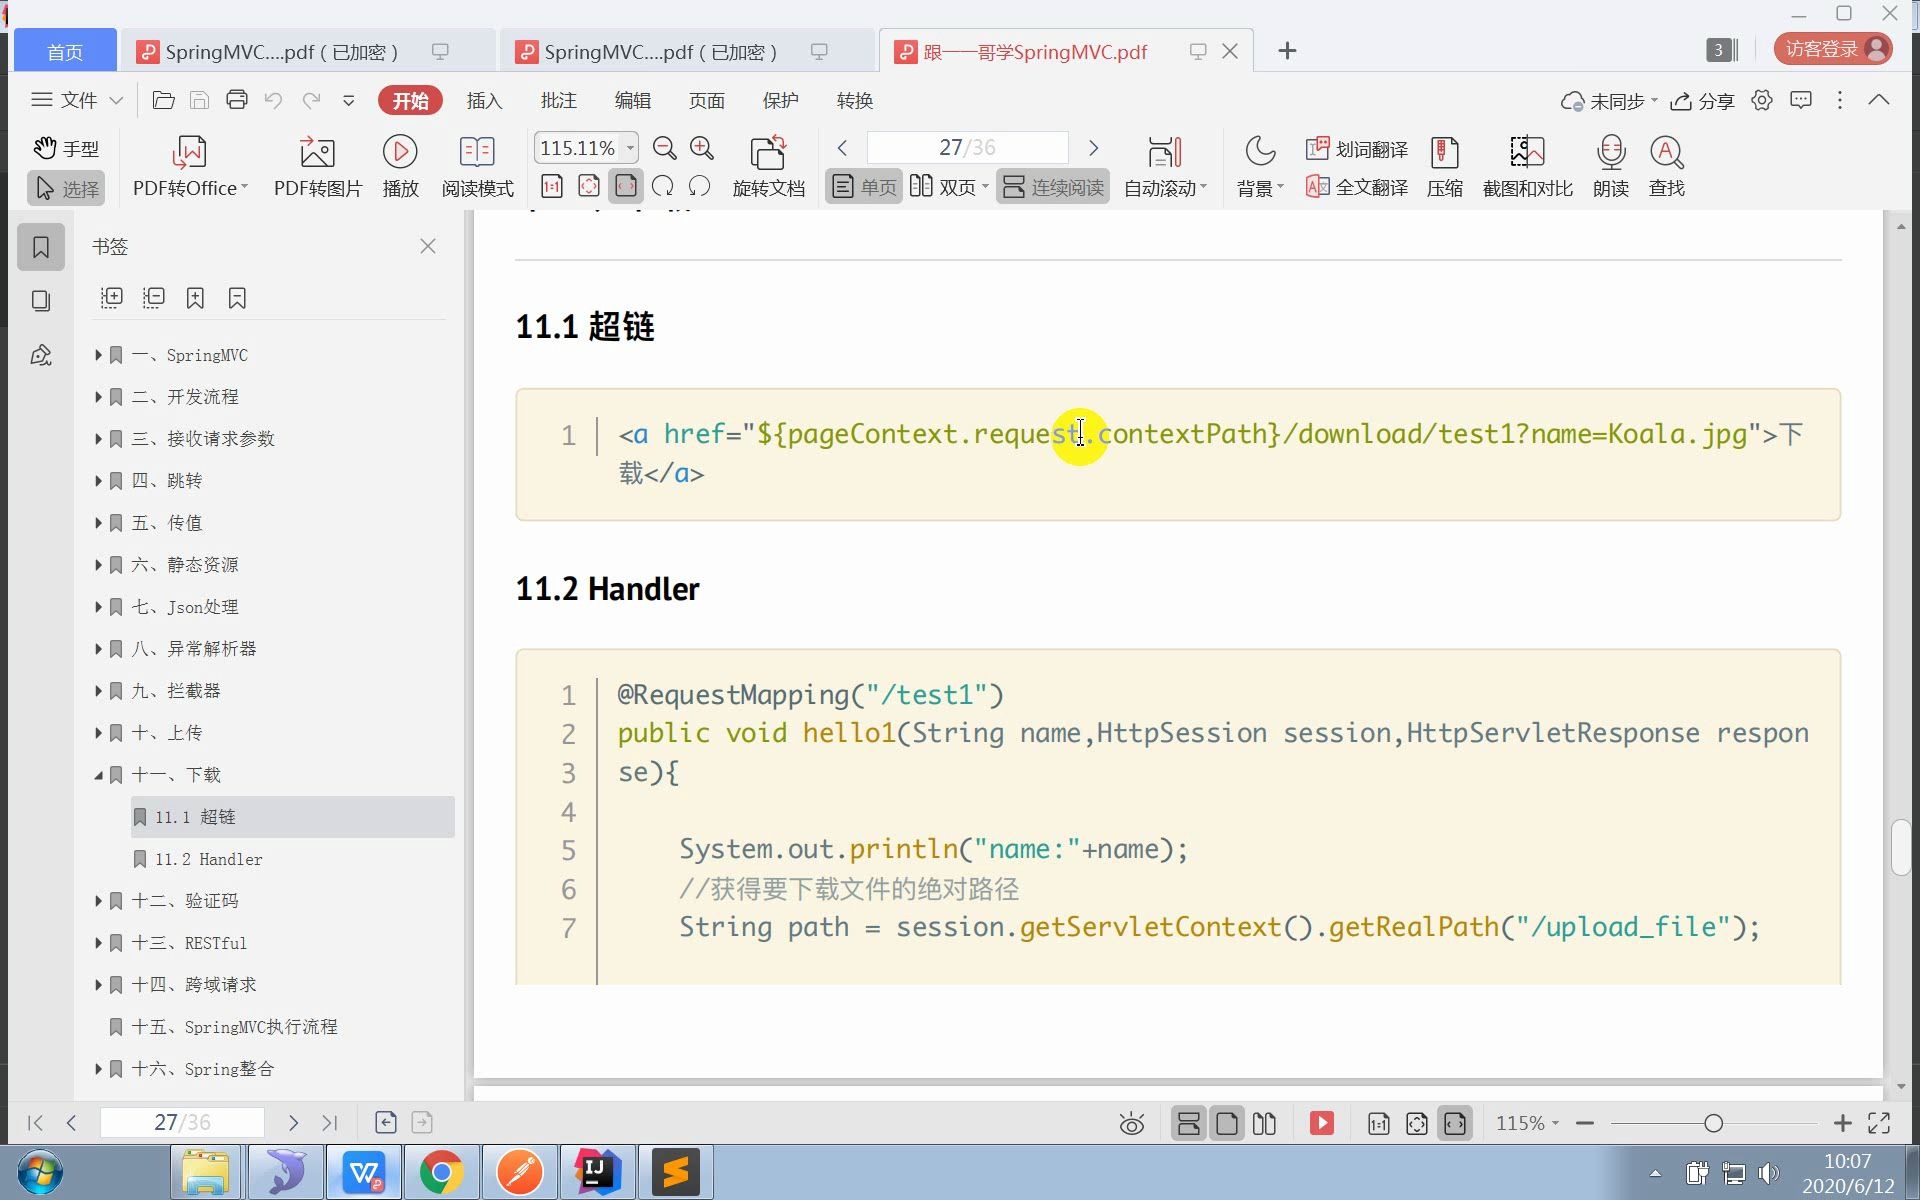Click the add bookmark icon in panel

tap(195, 298)
